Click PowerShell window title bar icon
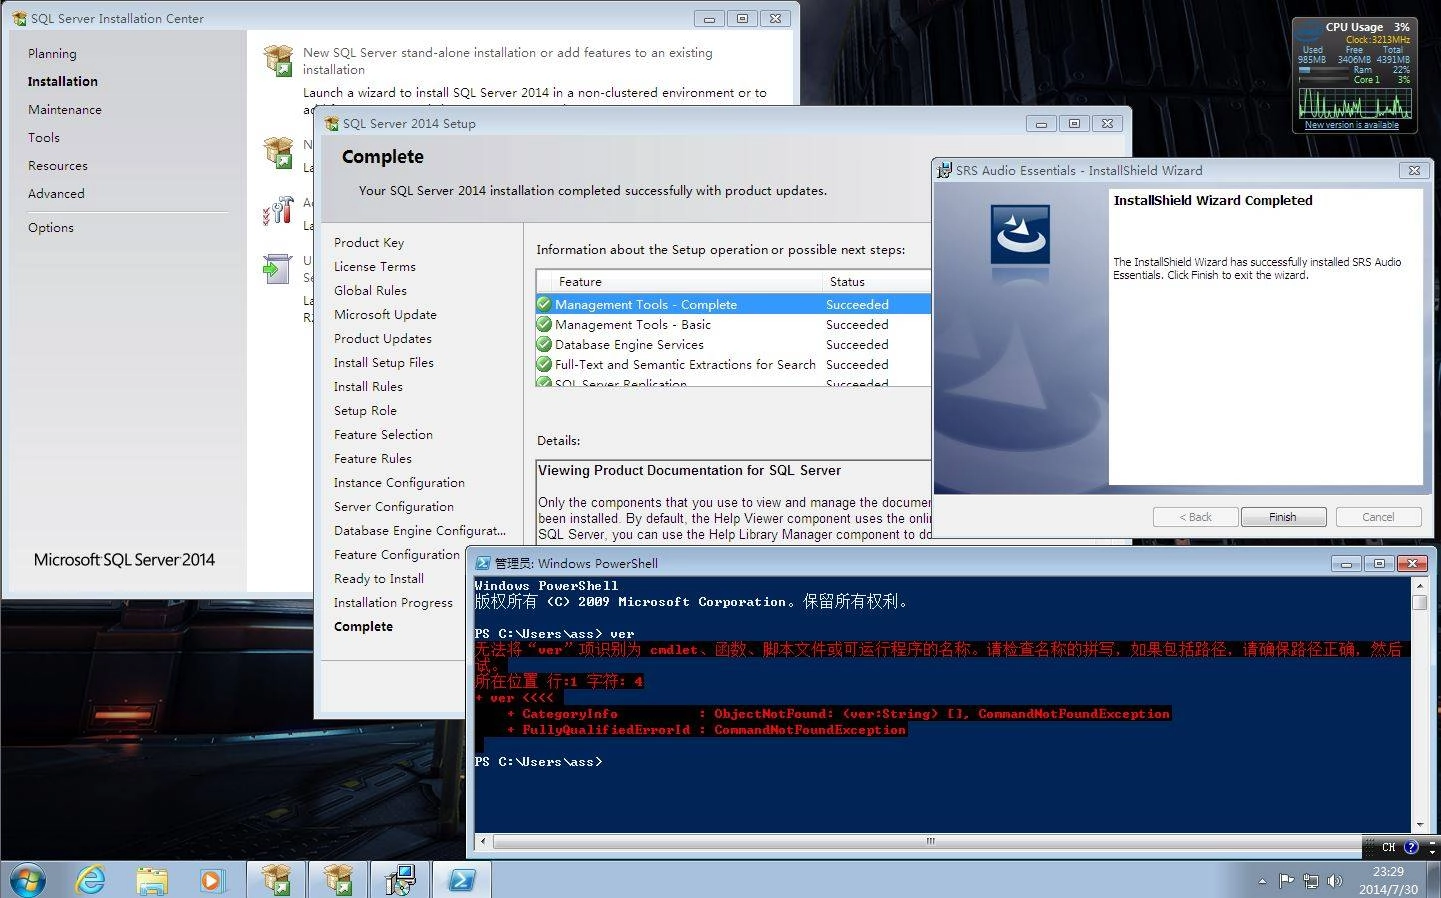 click(x=483, y=563)
